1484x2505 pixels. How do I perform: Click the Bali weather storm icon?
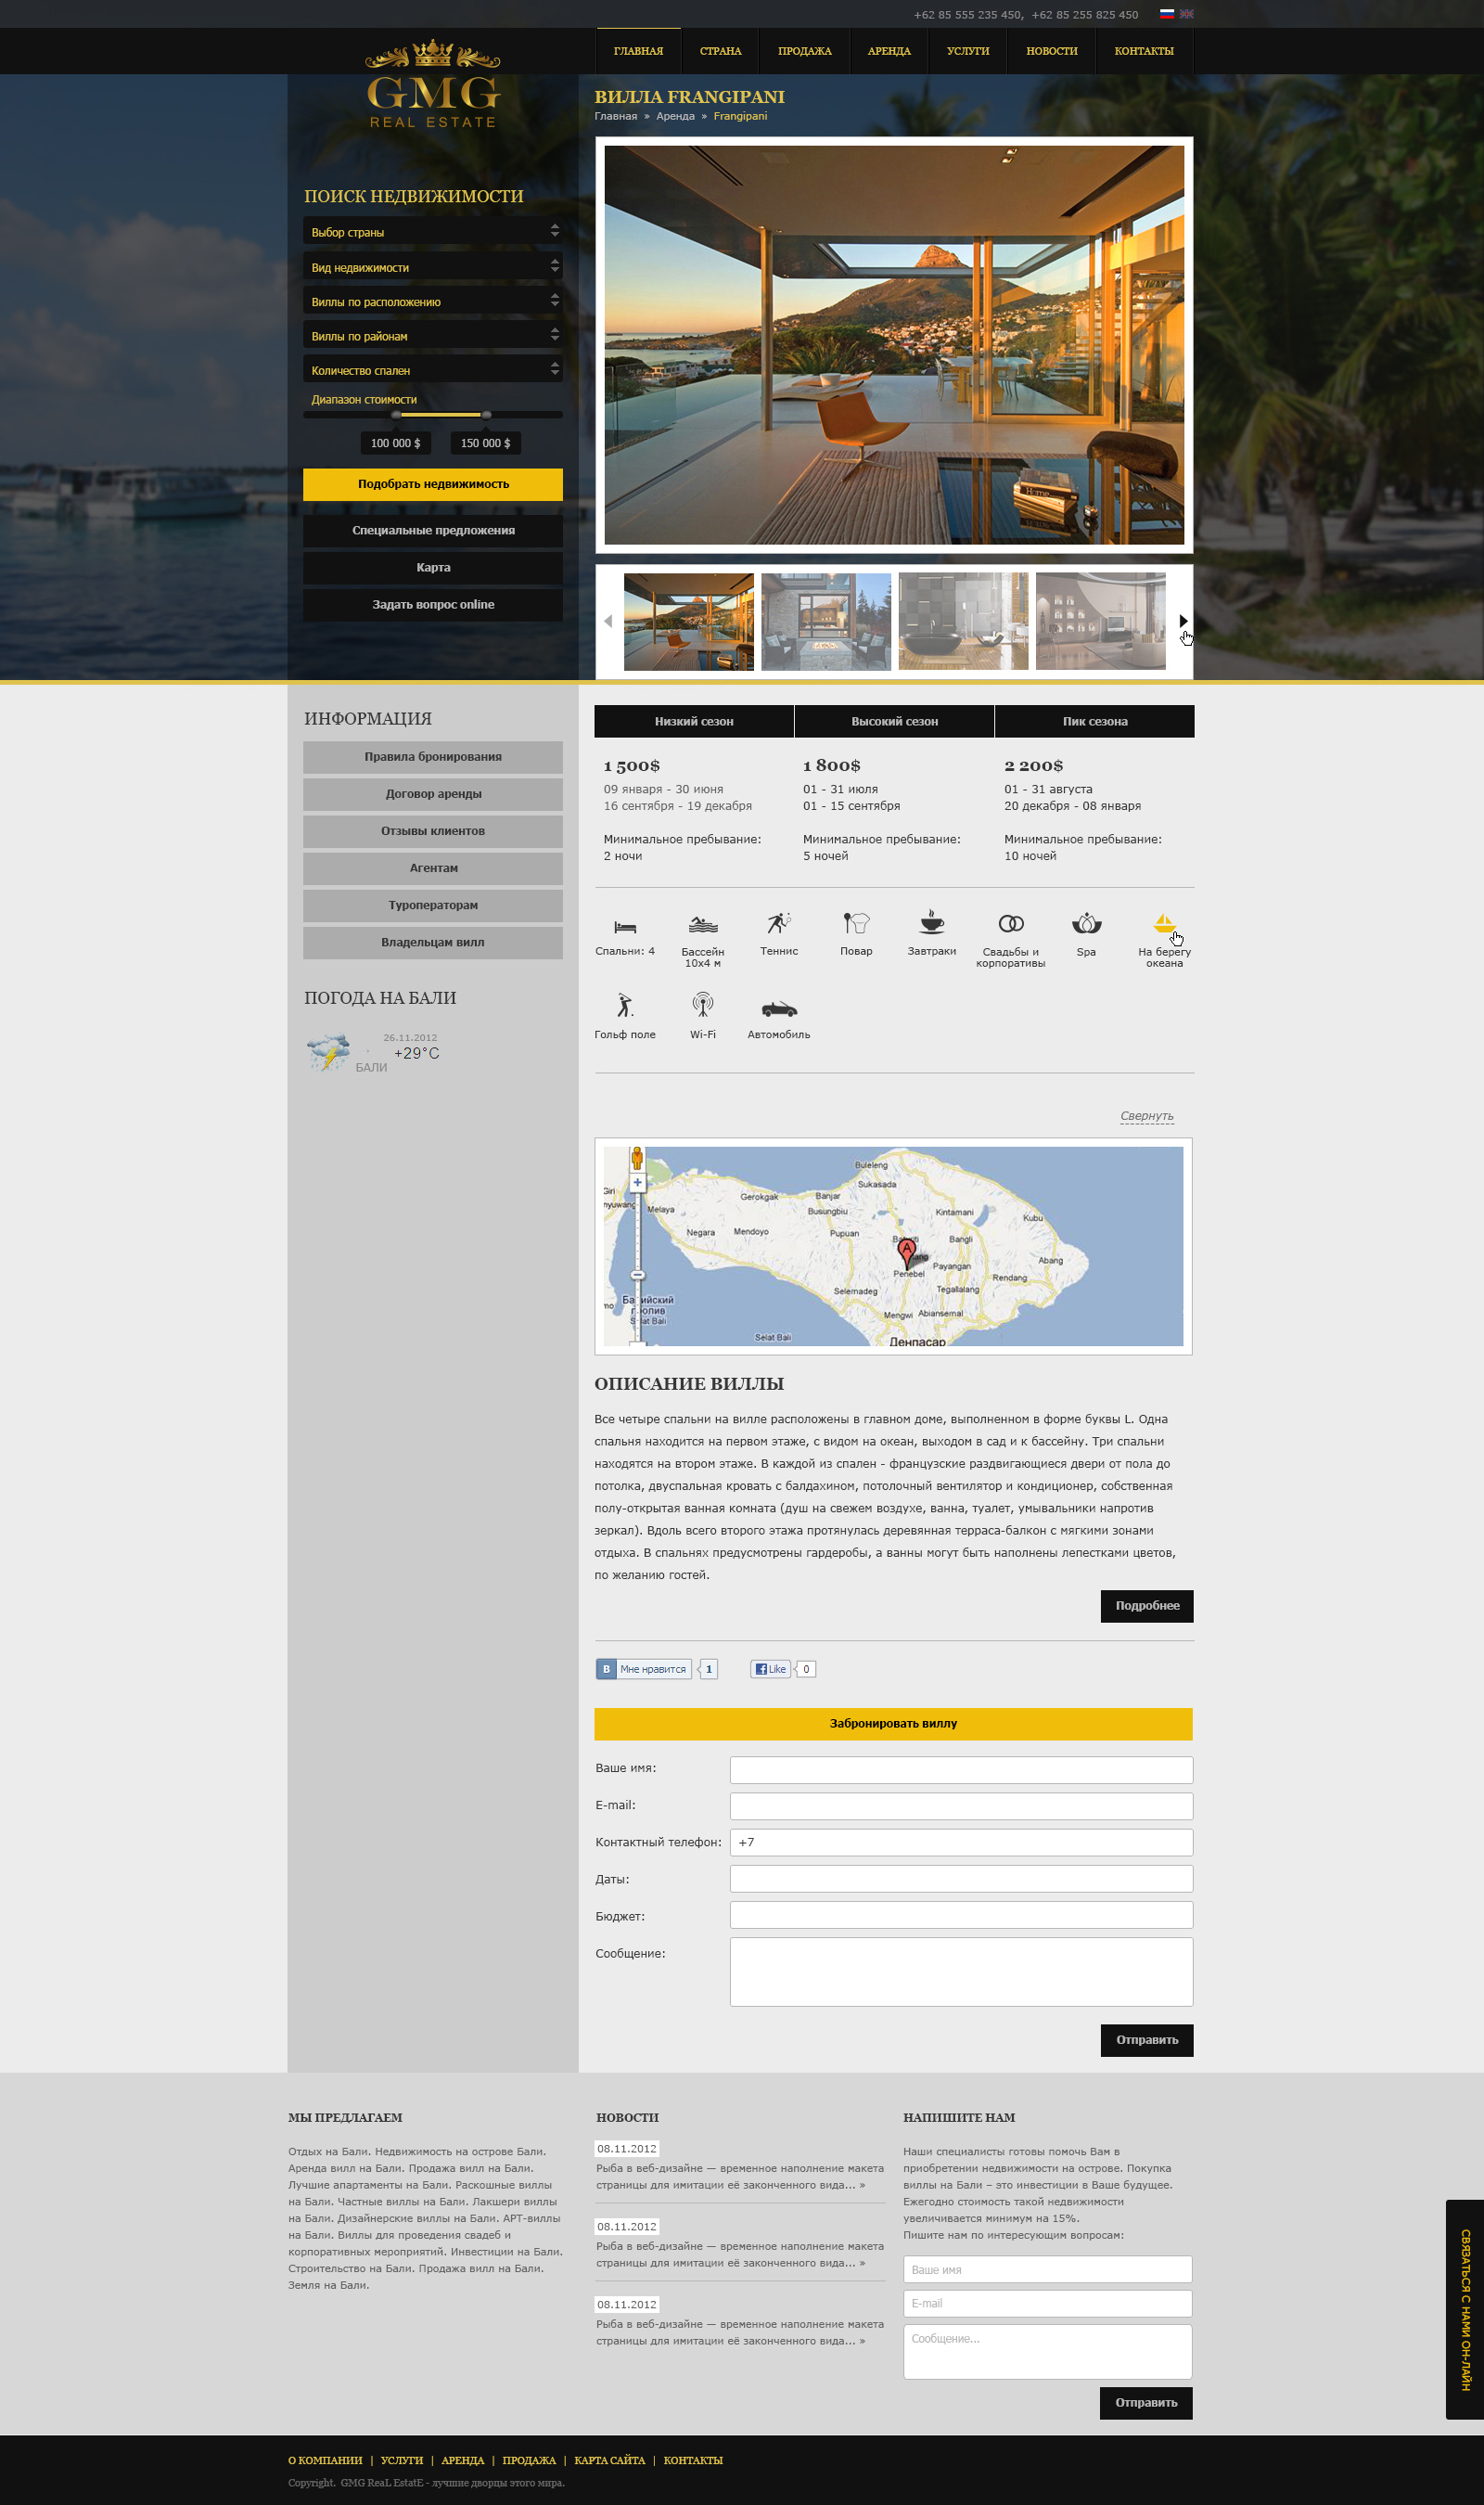point(328,1053)
